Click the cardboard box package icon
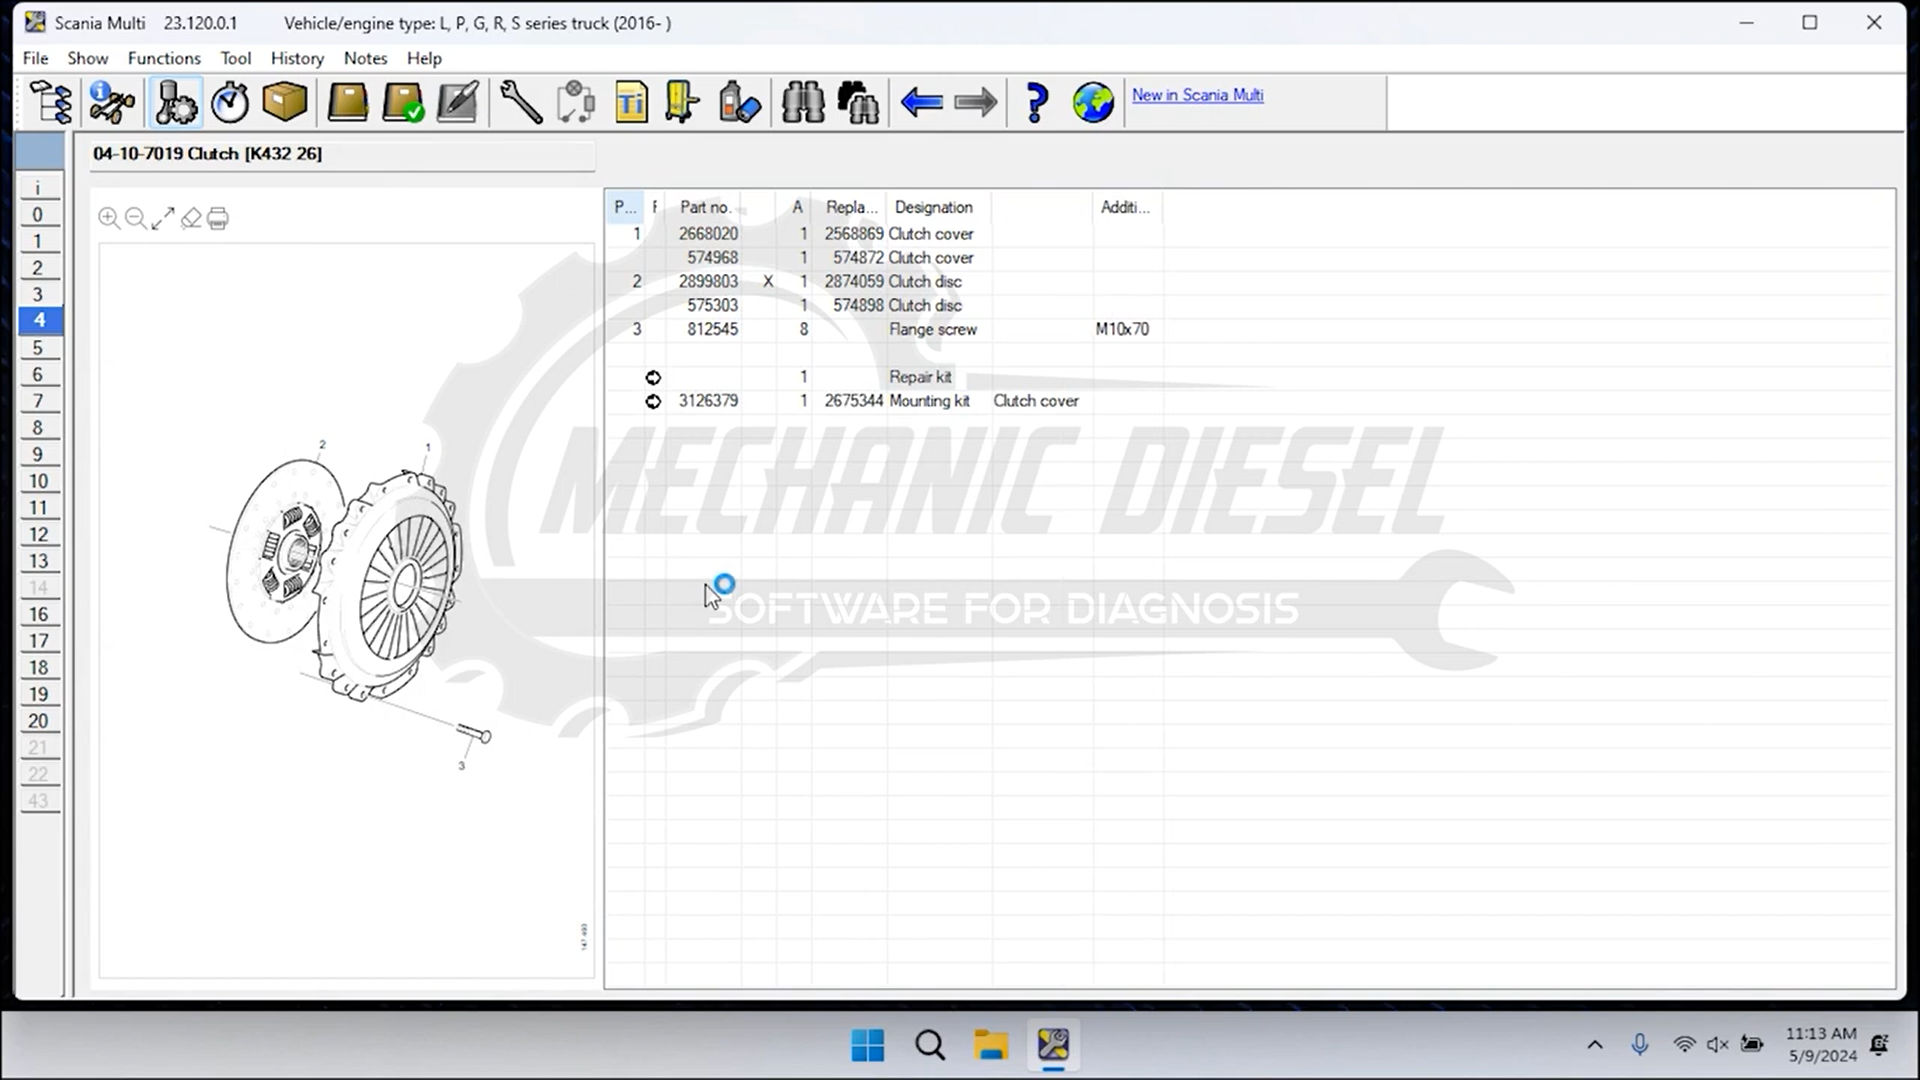Viewport: 1920px width, 1080px height. click(284, 102)
